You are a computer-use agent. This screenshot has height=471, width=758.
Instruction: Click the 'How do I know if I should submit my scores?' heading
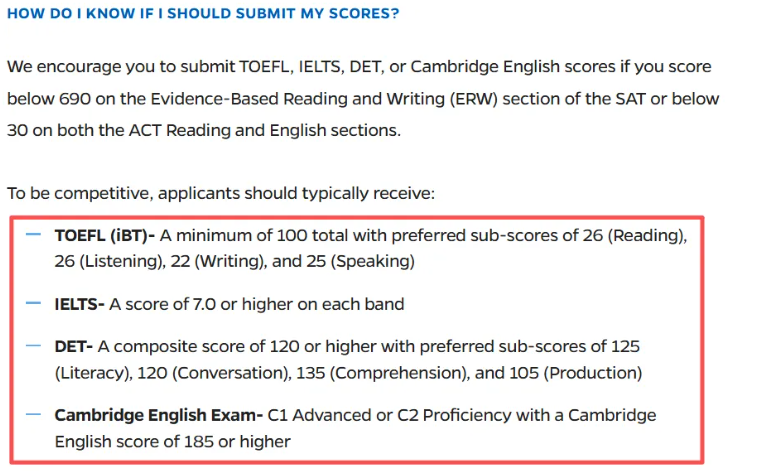point(203,15)
